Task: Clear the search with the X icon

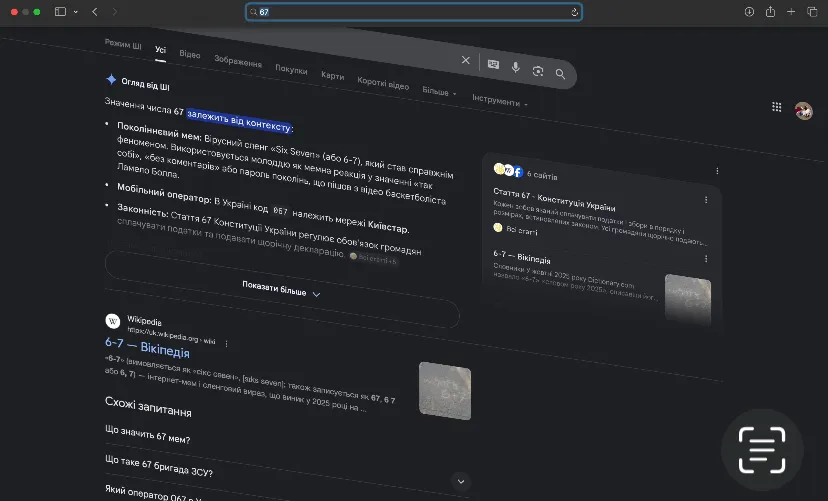Action: click(x=465, y=60)
